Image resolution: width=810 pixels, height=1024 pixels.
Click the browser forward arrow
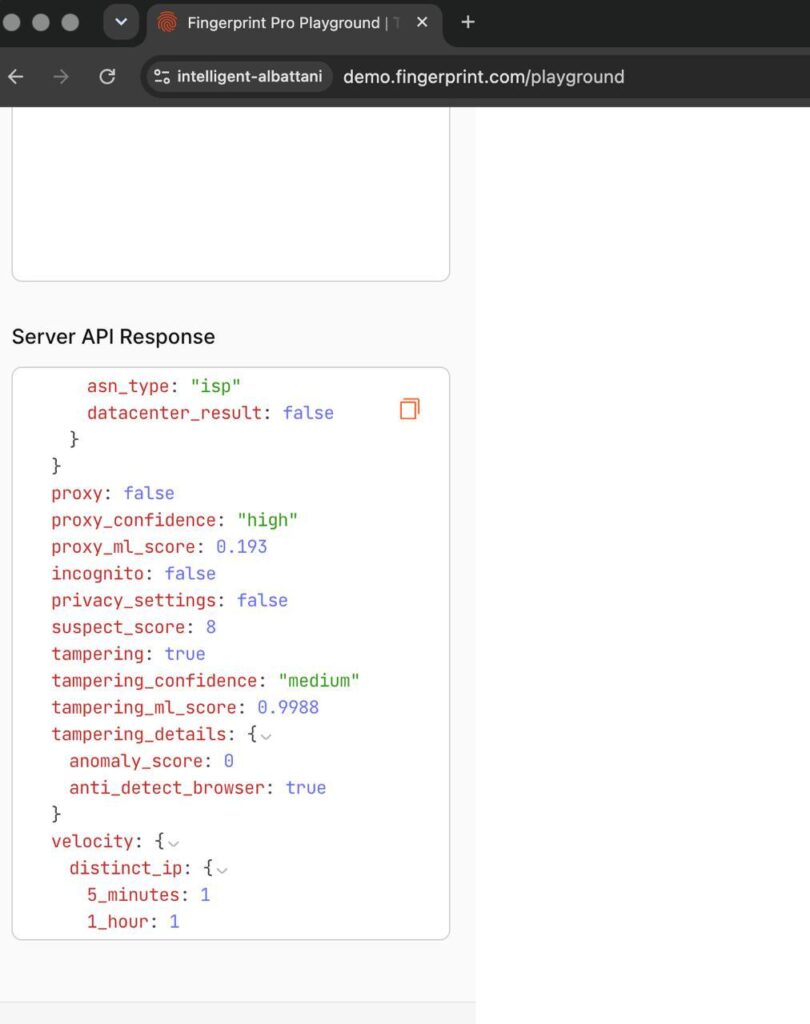61,77
